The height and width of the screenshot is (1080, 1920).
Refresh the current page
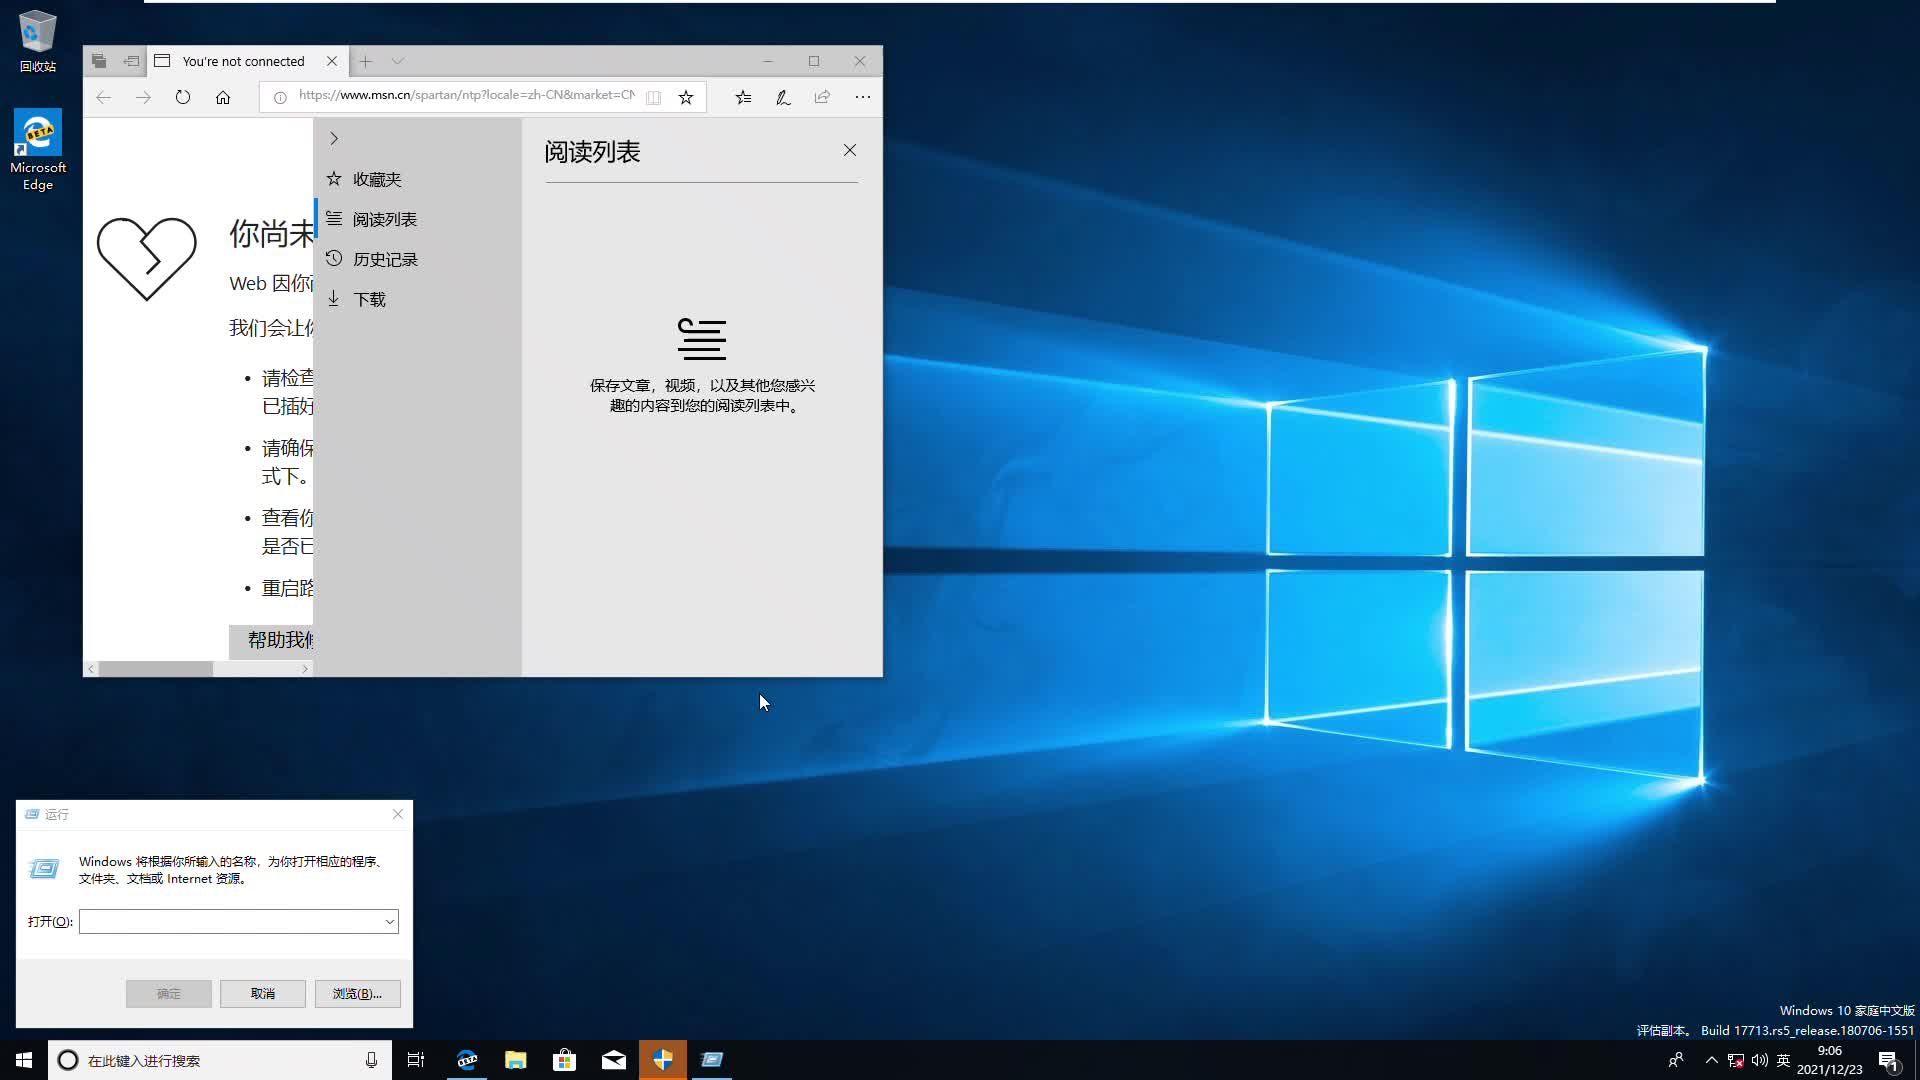[183, 97]
